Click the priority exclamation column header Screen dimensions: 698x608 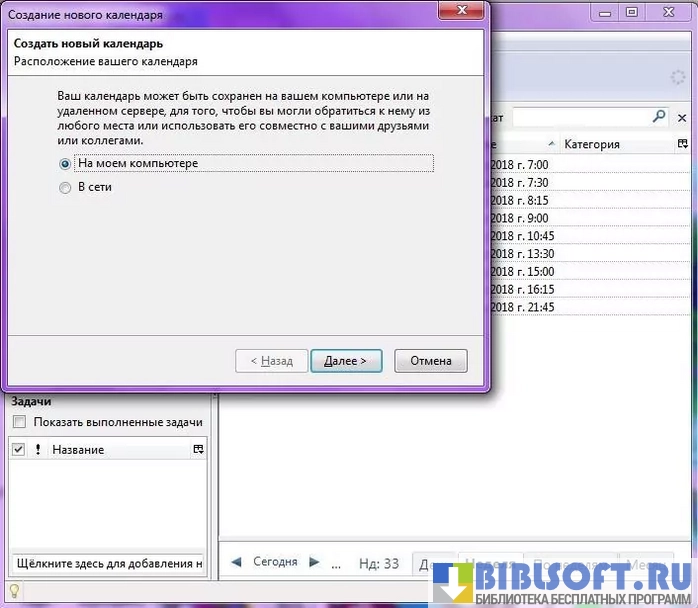click(38, 450)
